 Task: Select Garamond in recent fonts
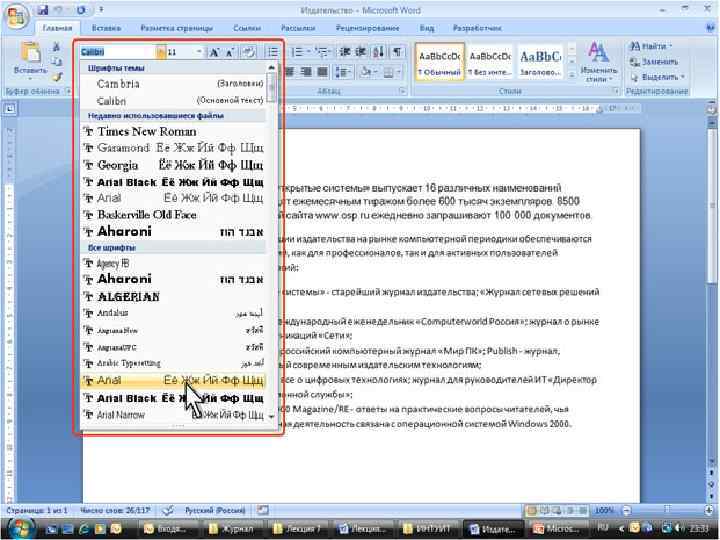coord(174,148)
